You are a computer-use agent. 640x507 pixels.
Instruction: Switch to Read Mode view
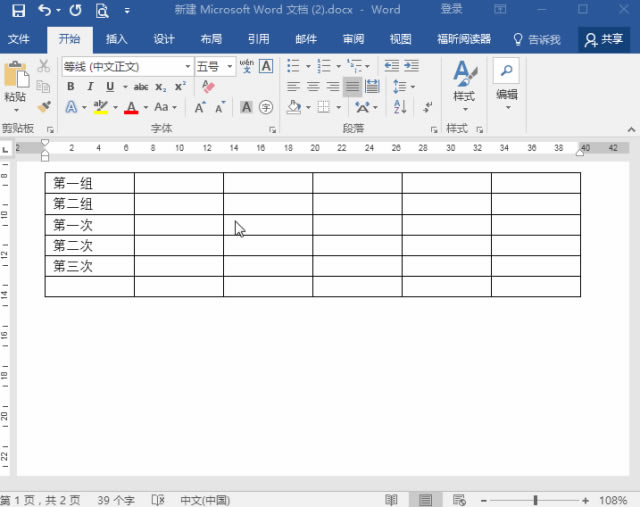pos(391,500)
